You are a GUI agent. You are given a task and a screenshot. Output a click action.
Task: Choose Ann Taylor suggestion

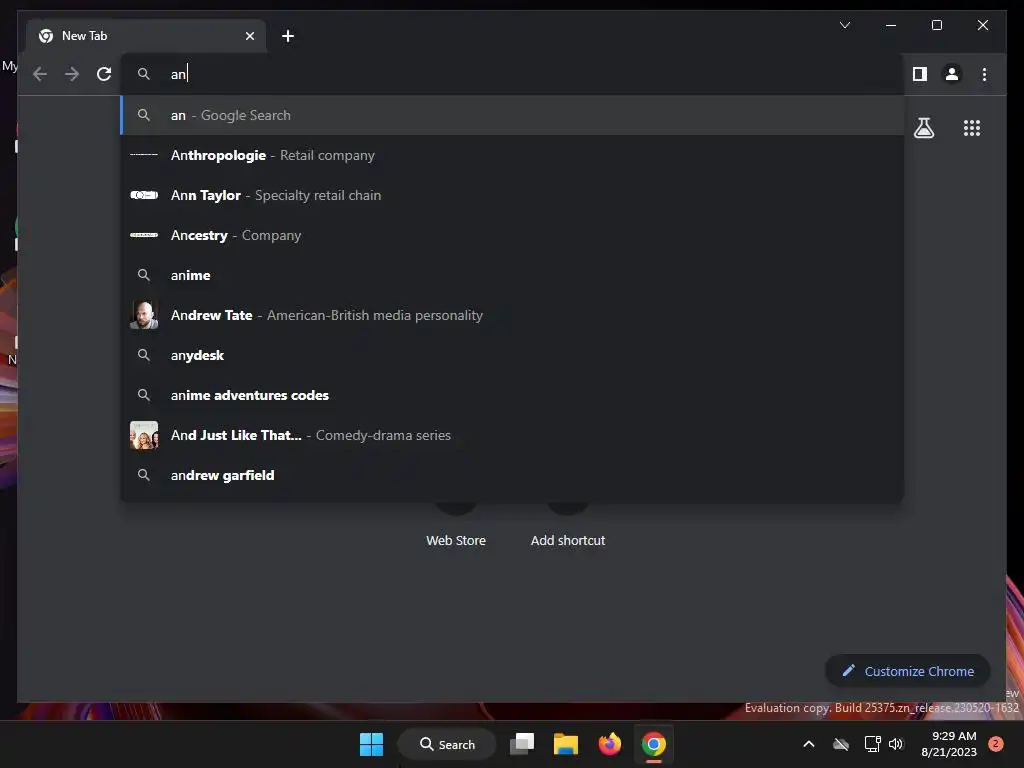[x=513, y=195]
